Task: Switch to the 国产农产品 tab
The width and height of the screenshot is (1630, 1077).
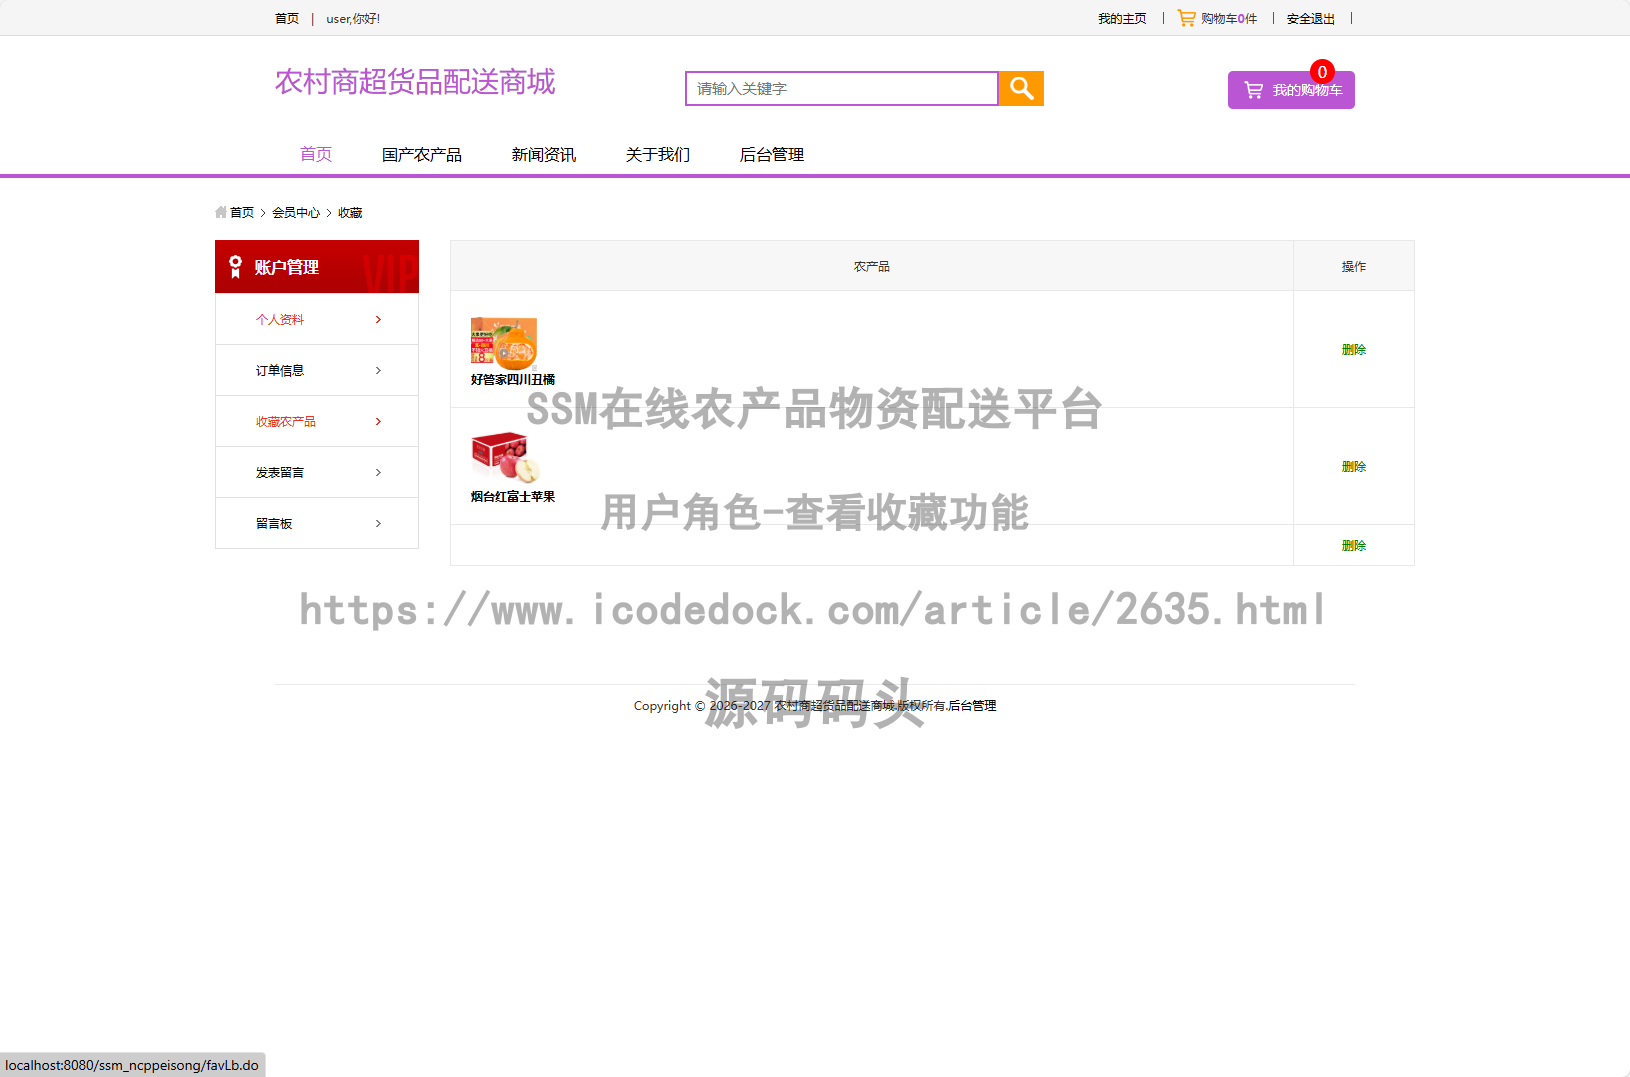Action: point(420,154)
